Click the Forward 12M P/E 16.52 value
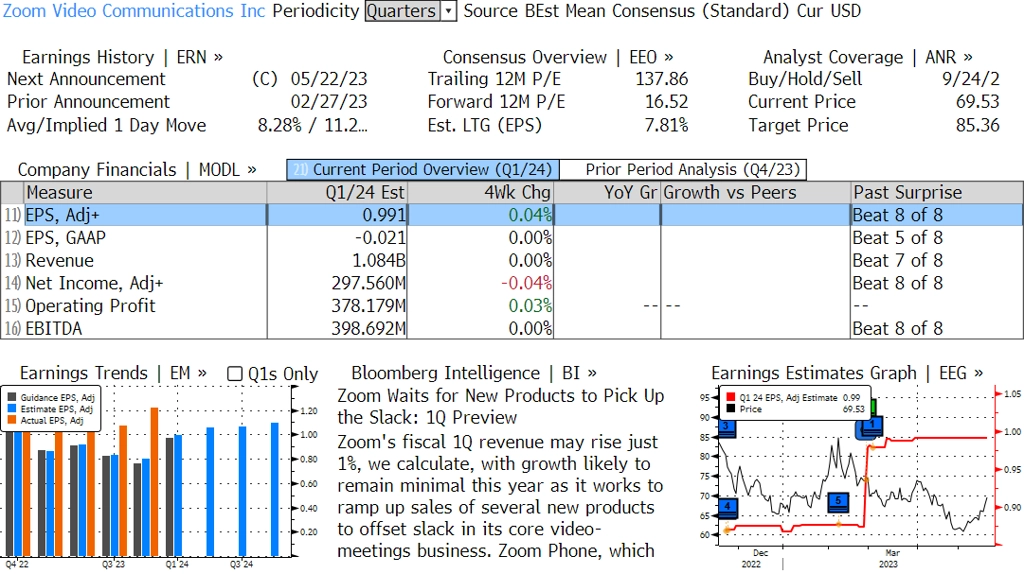 click(x=666, y=102)
